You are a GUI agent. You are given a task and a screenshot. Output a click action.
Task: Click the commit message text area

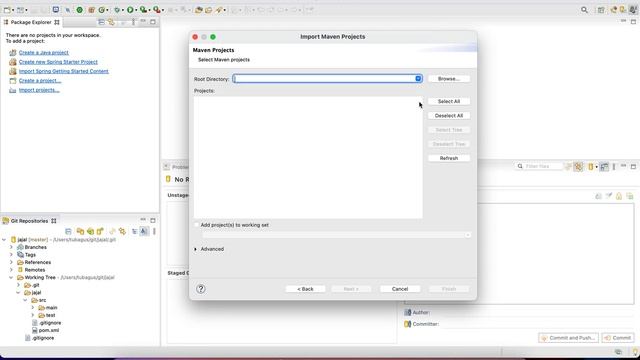pos(519,254)
